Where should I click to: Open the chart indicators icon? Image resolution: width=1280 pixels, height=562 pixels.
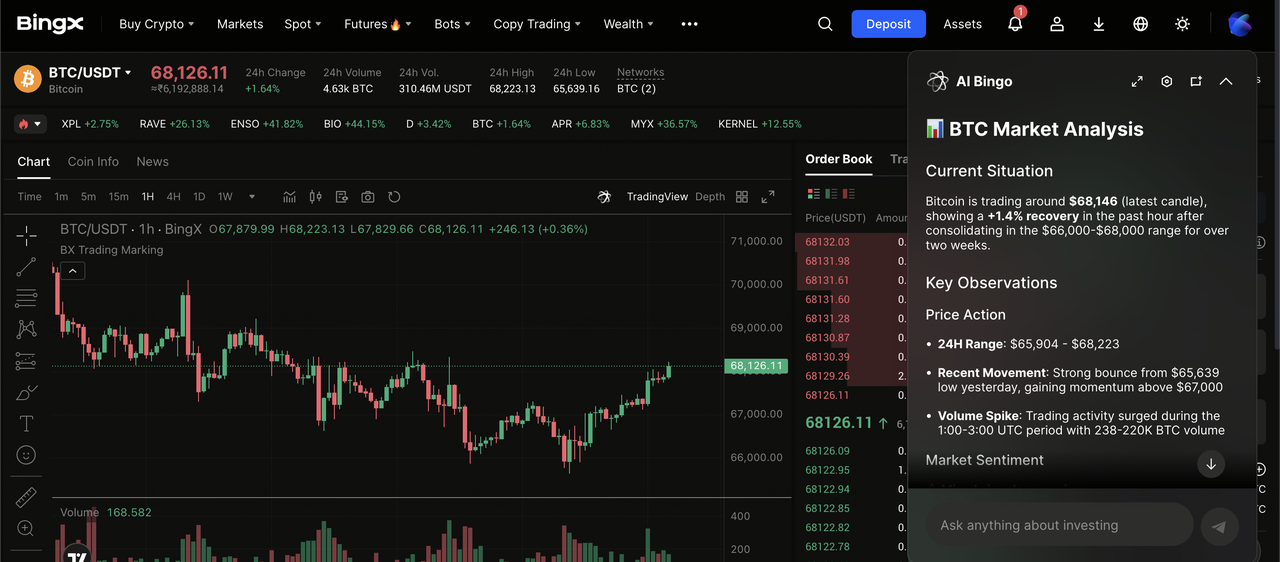[290, 197]
